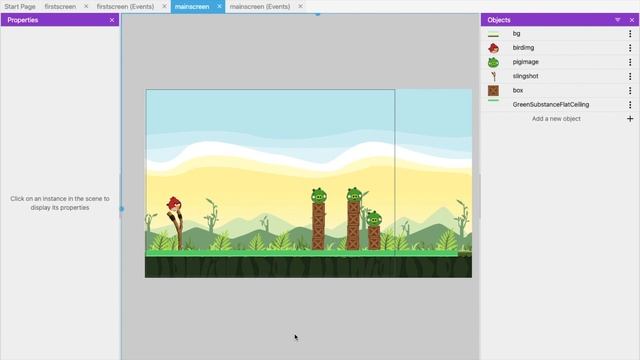Click the birdimg red bird icon
Screen dimensions: 640x360
pyautogui.click(x=493, y=48)
